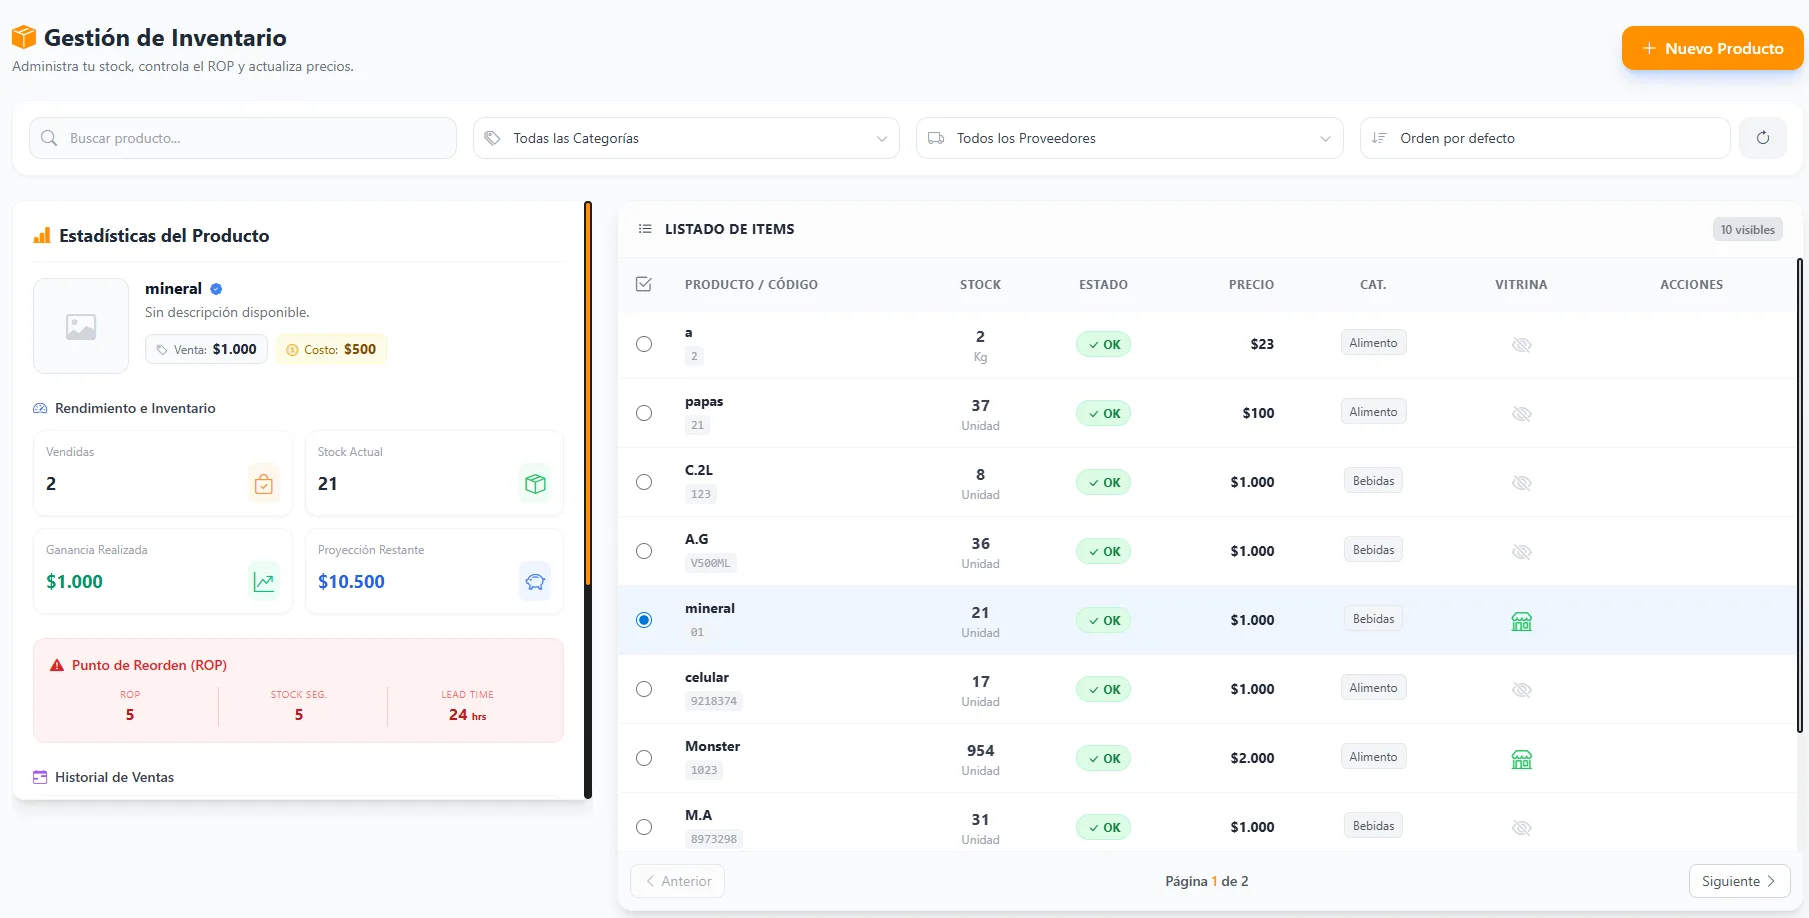Click the mineral product image placeholder

81,326
